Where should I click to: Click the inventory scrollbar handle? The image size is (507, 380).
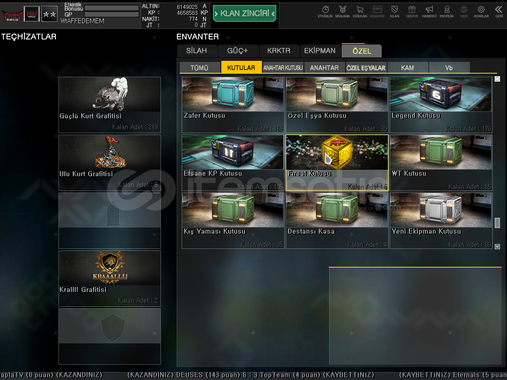coord(497,223)
